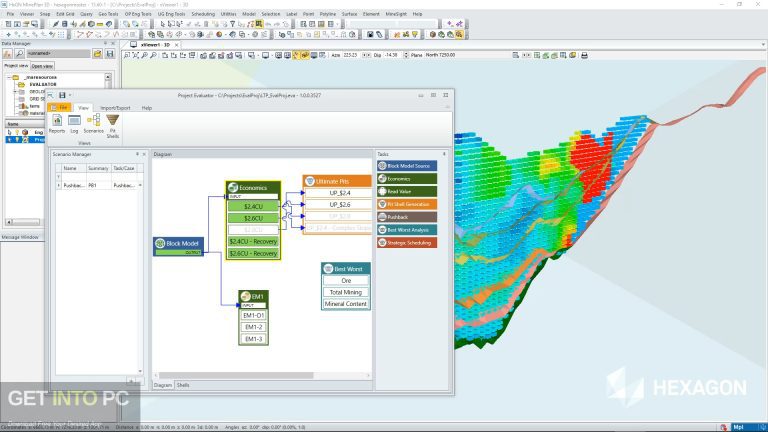Select the Strategic Scheduling task

click(407, 242)
